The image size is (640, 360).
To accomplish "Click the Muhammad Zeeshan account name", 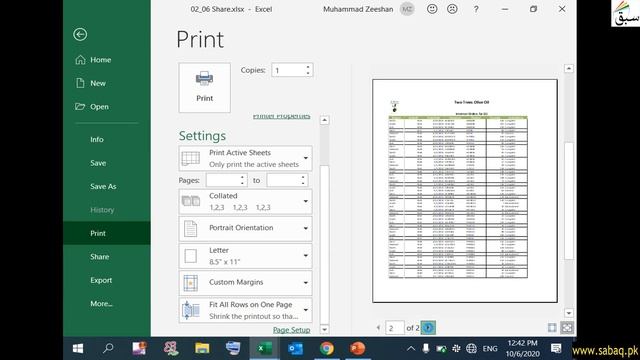I will point(358,9).
